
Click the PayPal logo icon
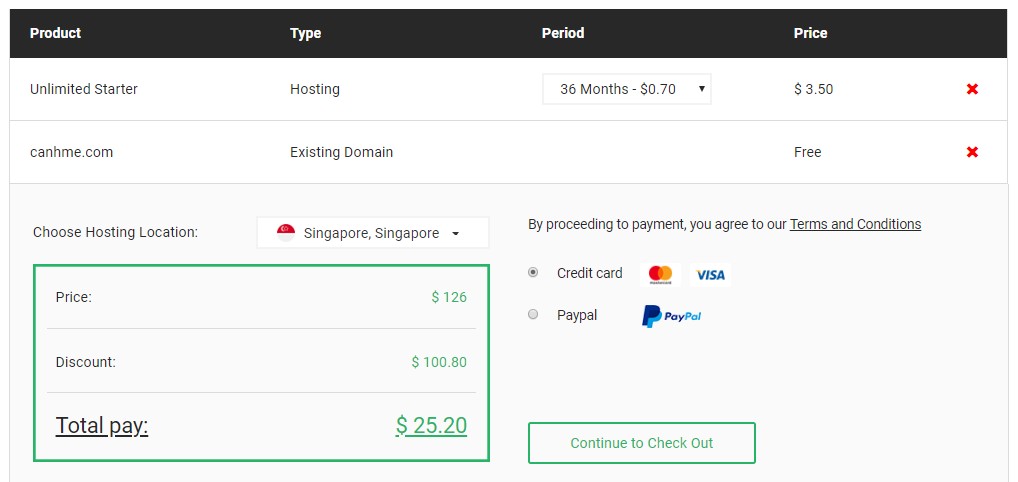(672, 316)
